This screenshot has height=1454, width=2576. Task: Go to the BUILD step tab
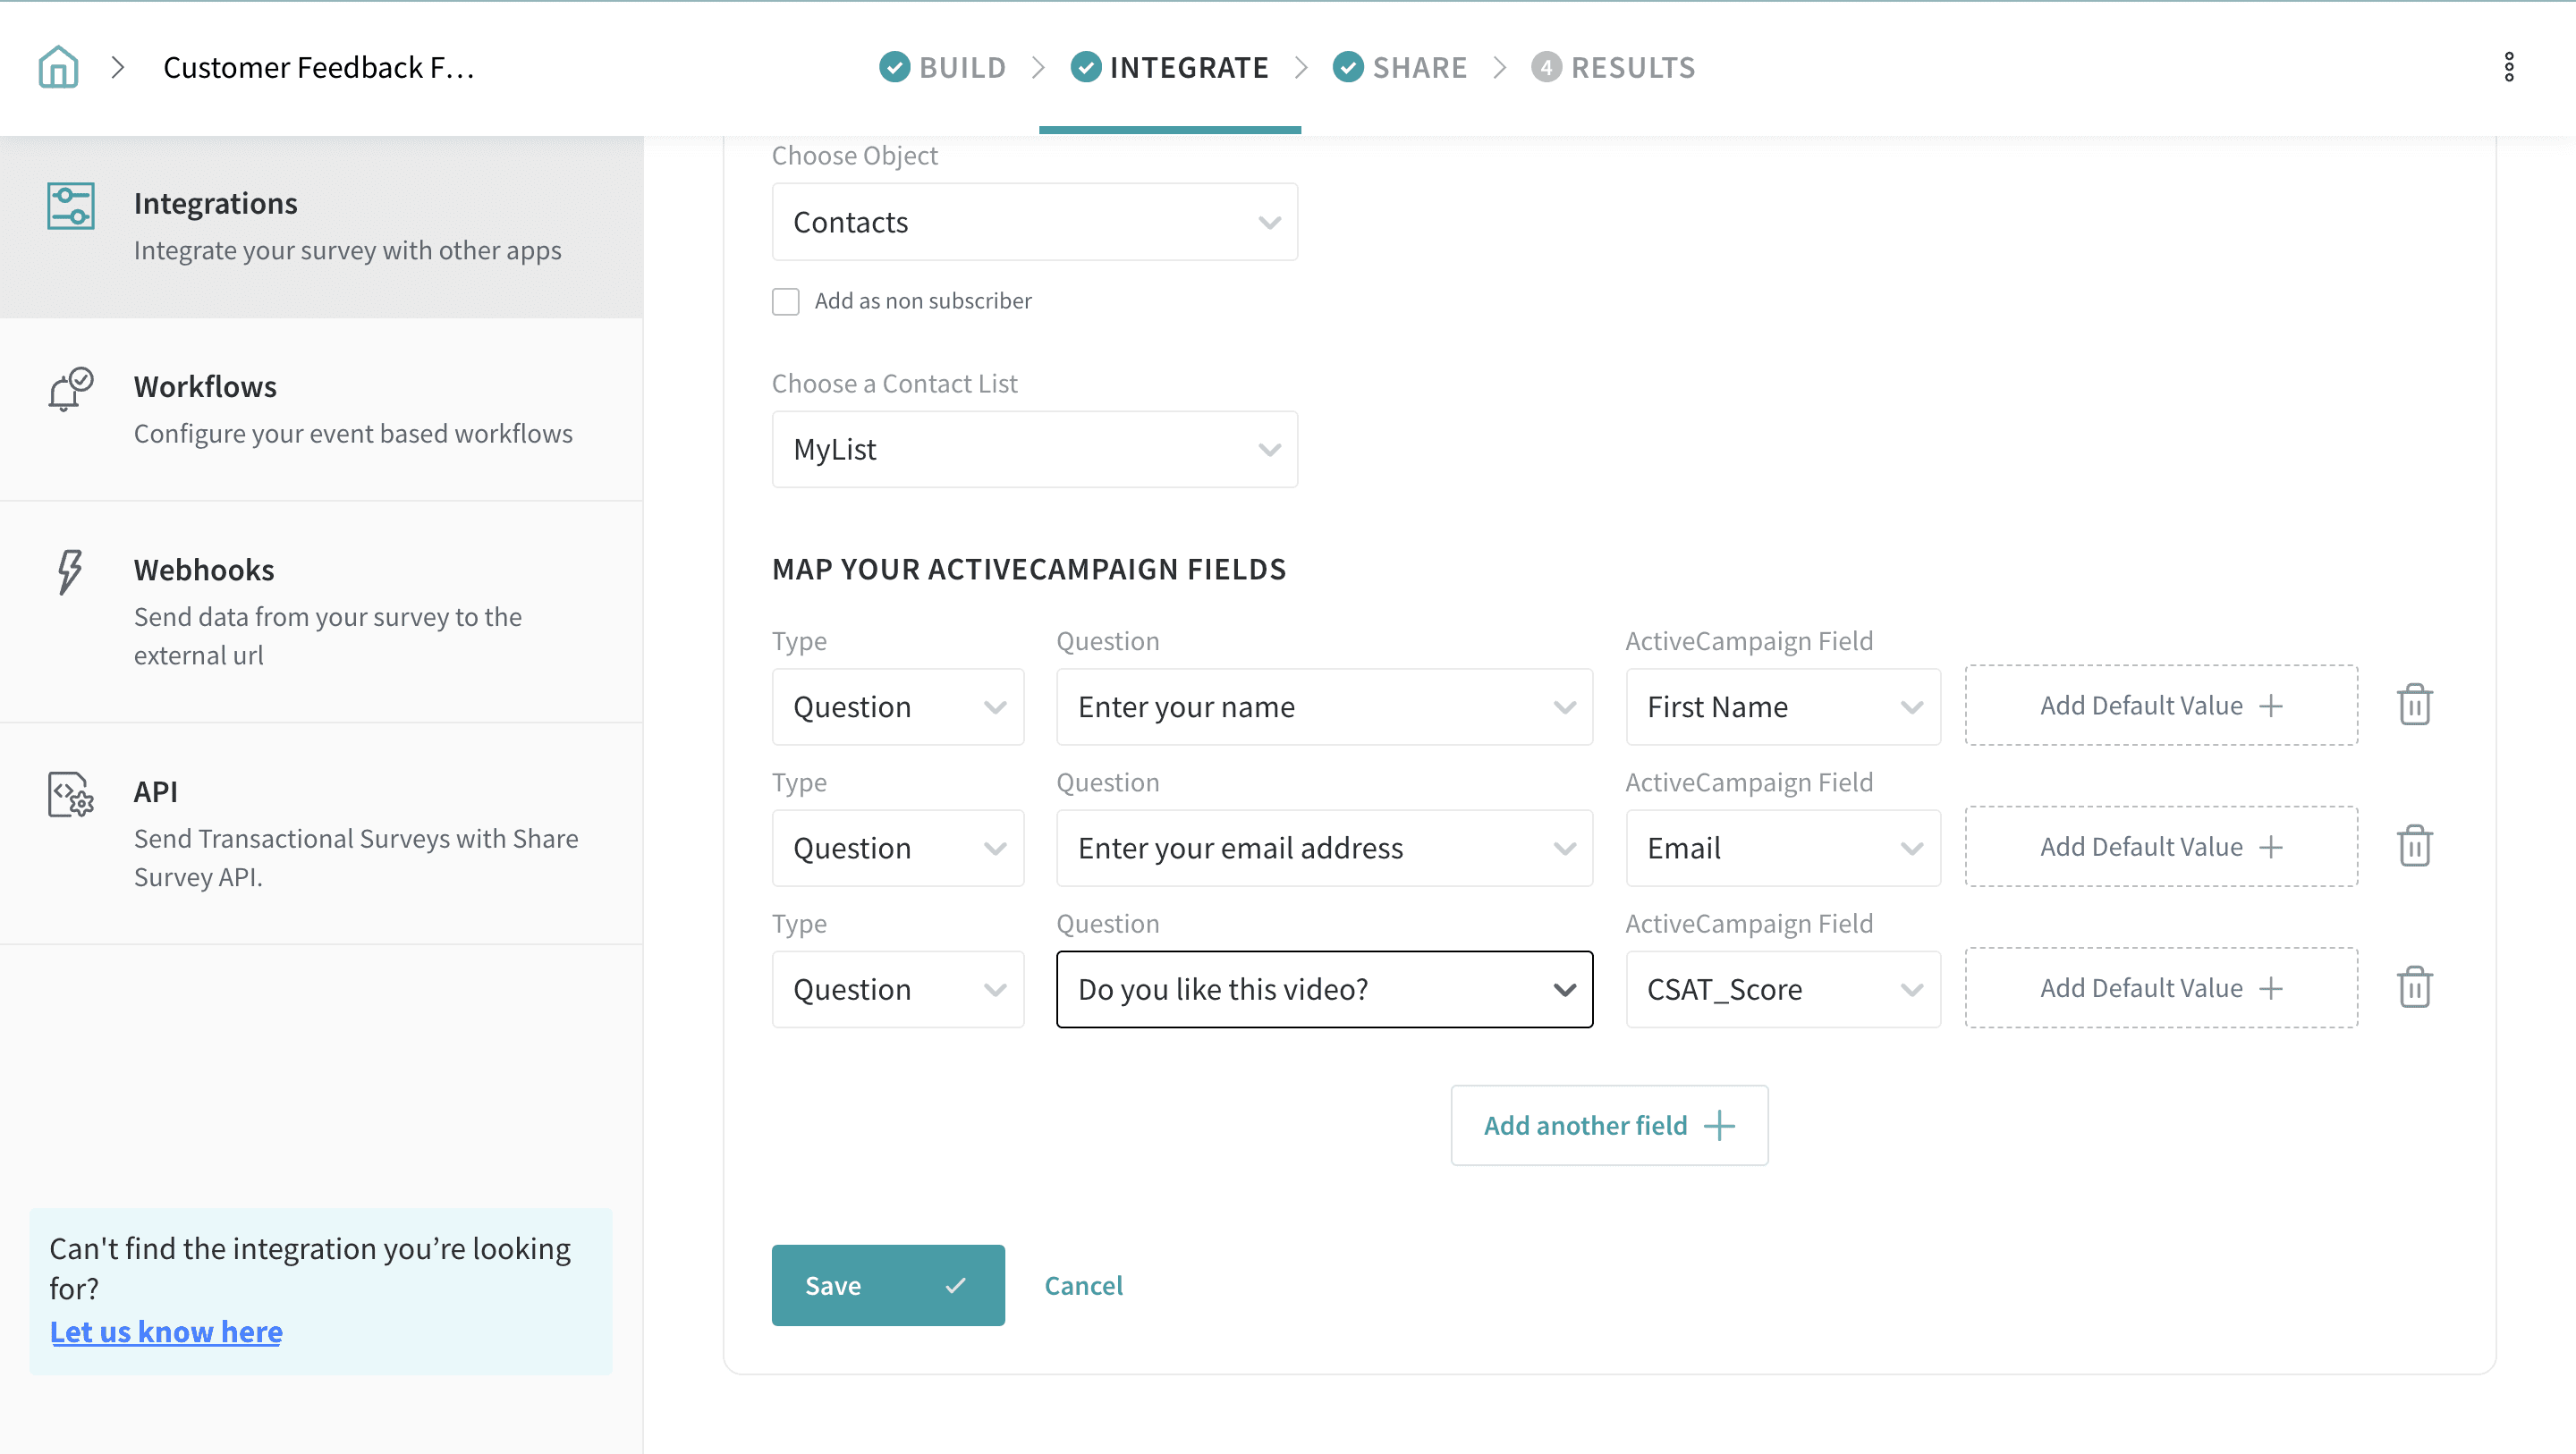click(943, 67)
